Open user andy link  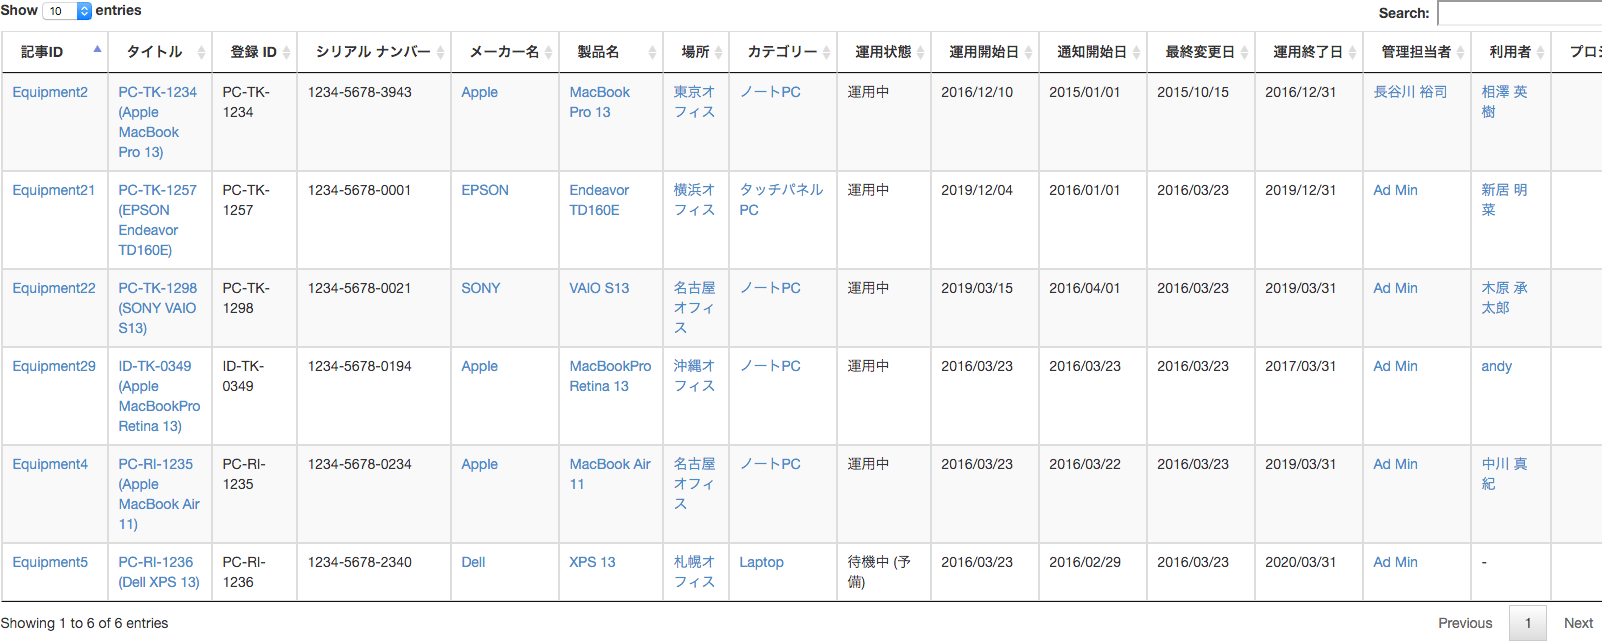[x=1496, y=366]
